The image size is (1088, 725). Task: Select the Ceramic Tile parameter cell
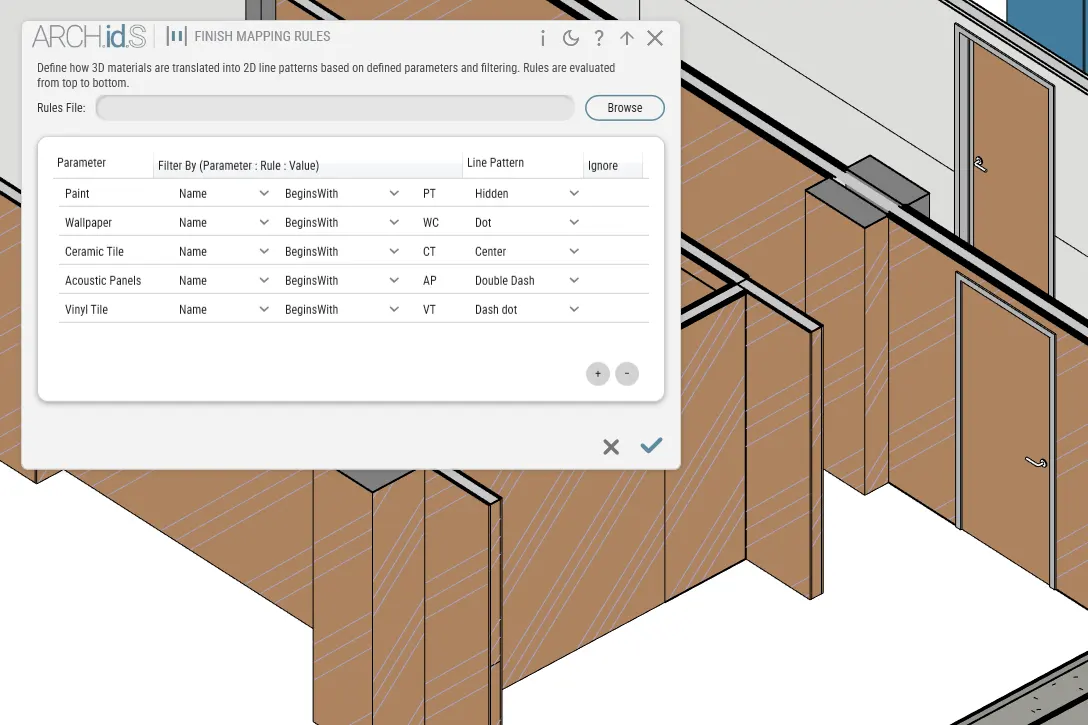pos(94,252)
